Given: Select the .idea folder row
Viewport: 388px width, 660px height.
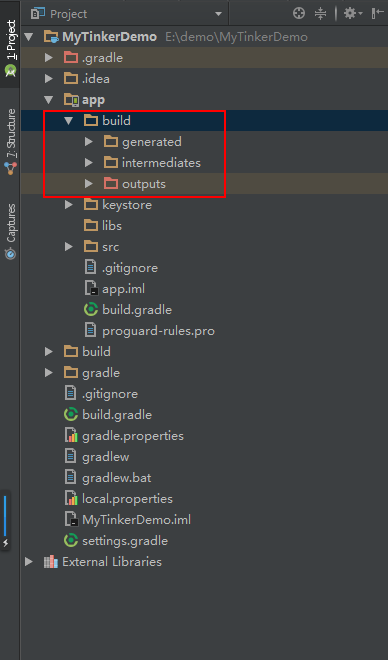Looking at the screenshot, I should coord(204,79).
